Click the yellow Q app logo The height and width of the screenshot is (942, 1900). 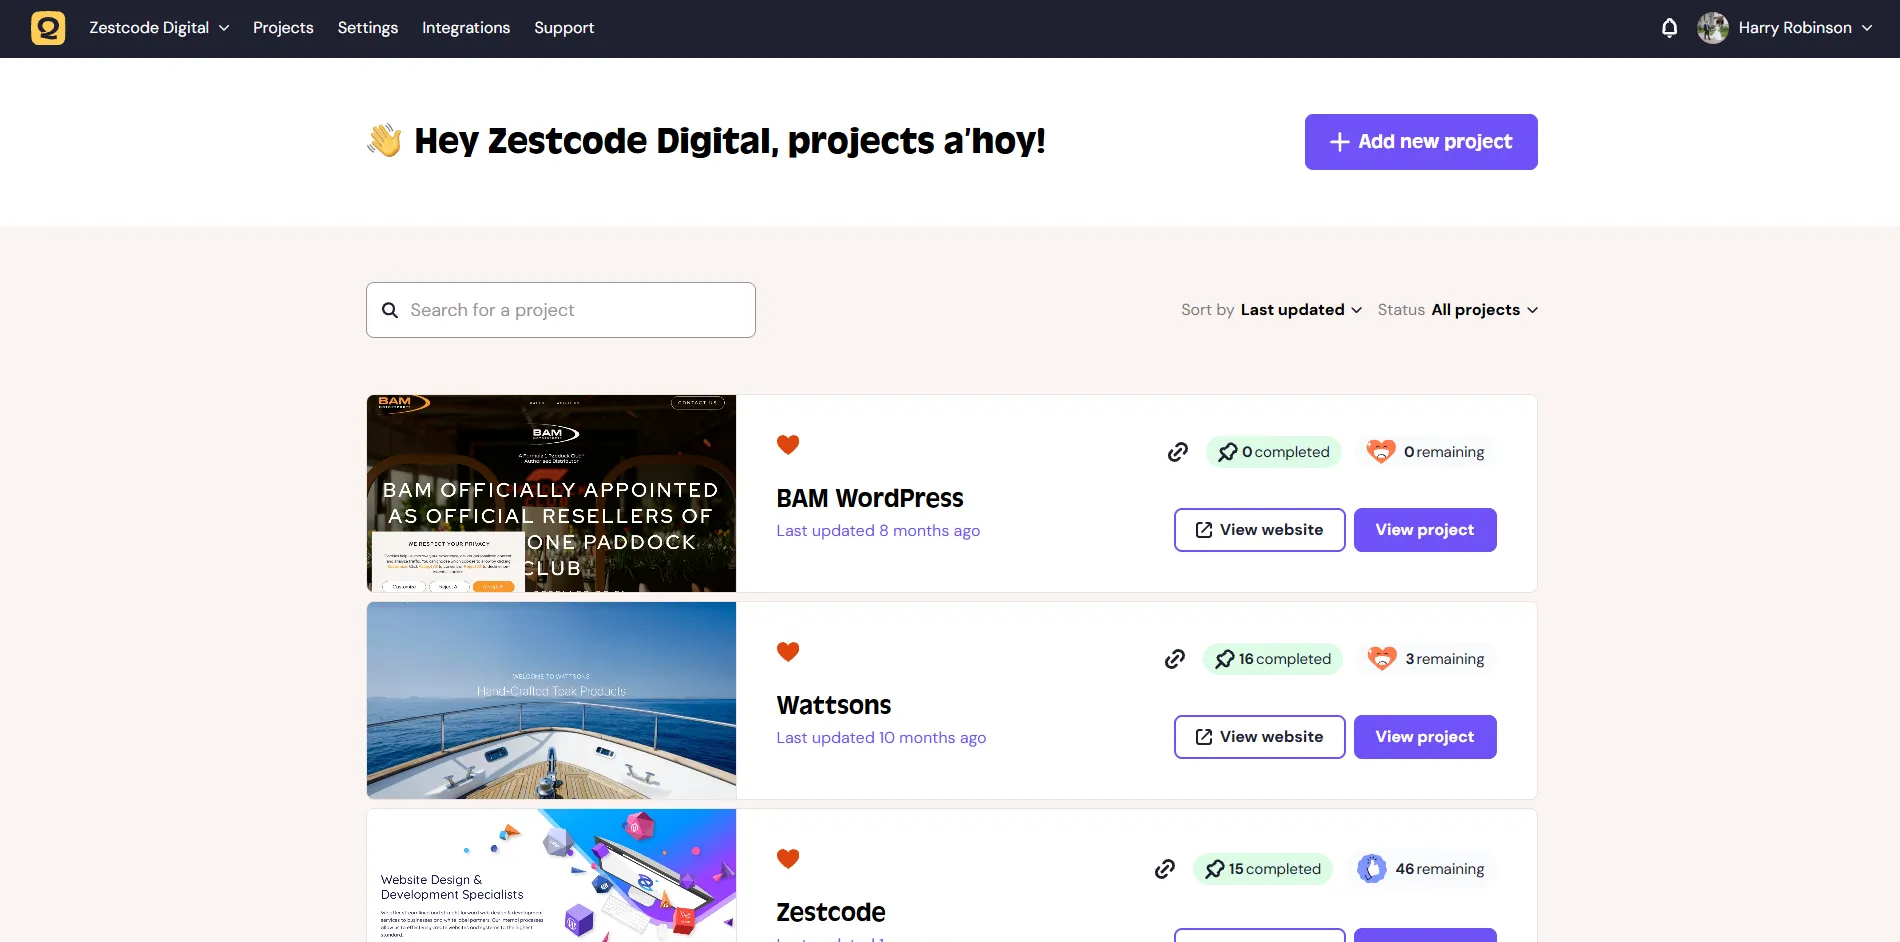coord(48,28)
